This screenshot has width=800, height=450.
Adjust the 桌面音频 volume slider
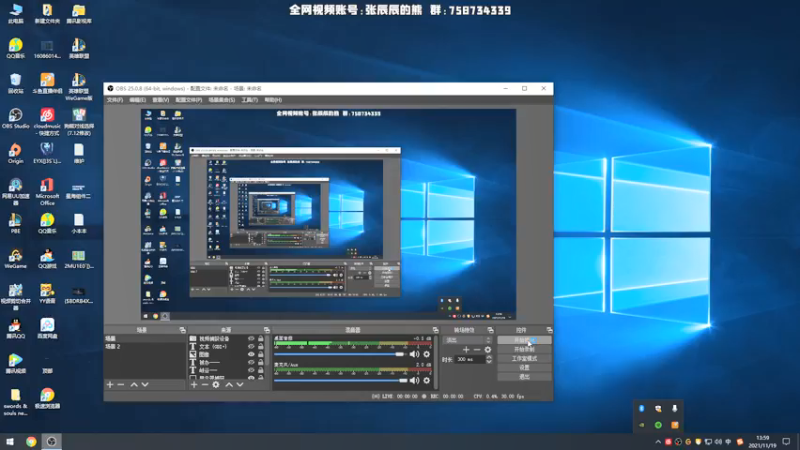tap(341, 354)
